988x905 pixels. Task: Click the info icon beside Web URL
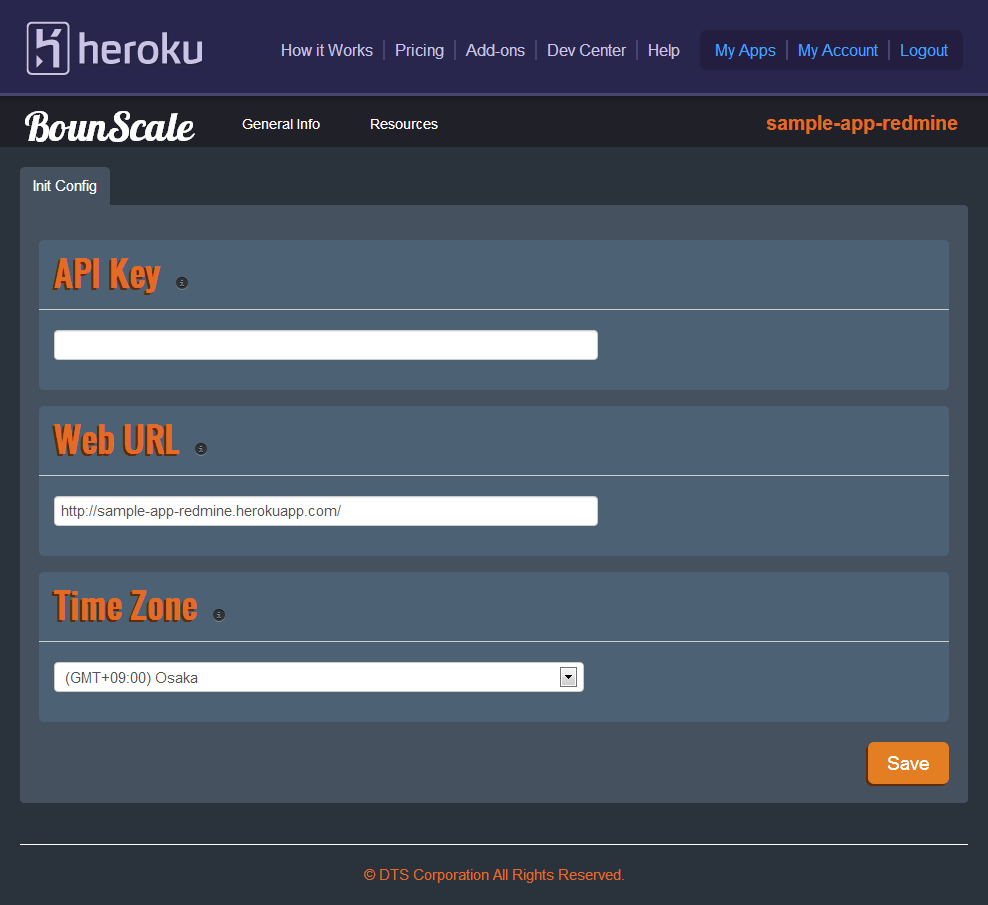201,449
